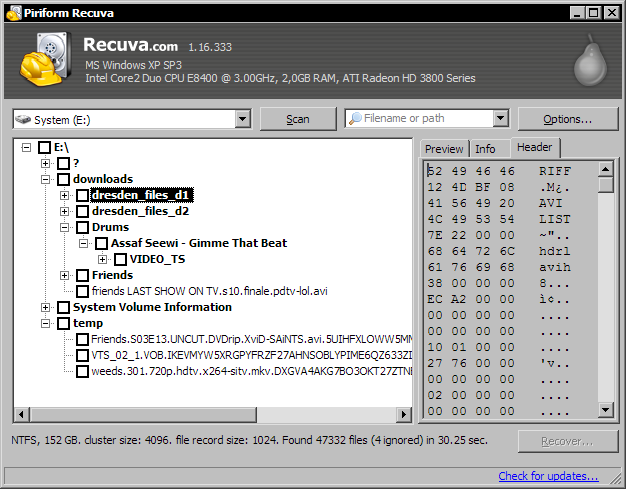Check the VIDEO_TS folder checkbox
Screen dimensions: 626x489
[x=121, y=259]
